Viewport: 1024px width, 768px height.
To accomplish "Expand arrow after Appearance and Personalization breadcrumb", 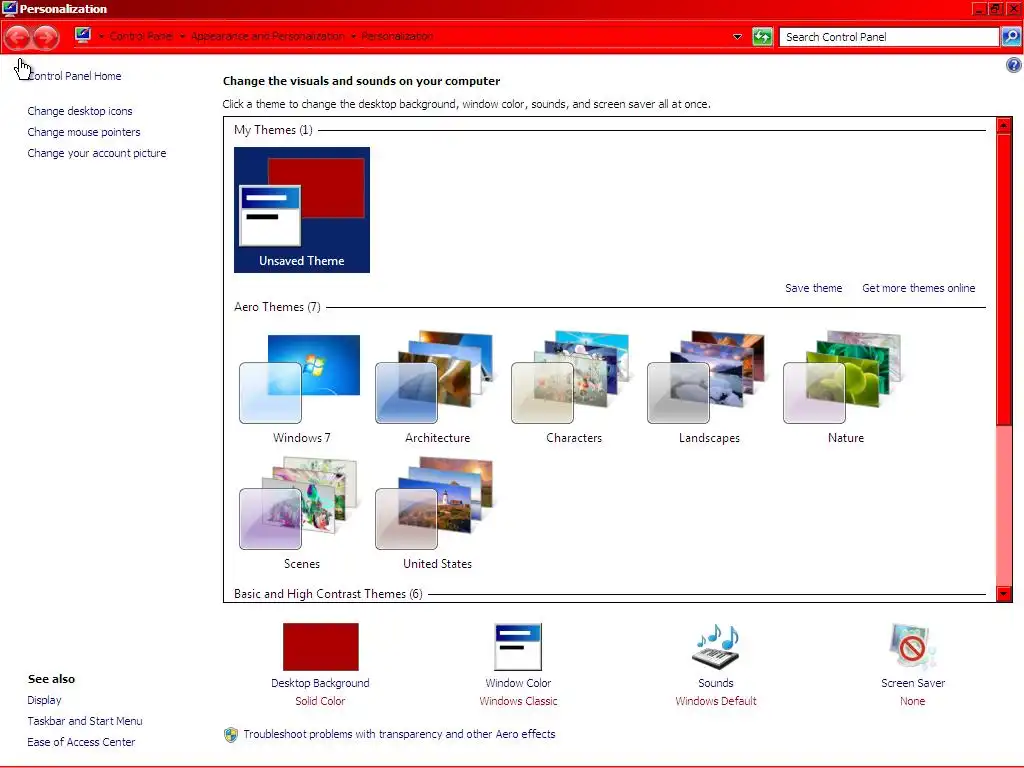I will point(353,37).
